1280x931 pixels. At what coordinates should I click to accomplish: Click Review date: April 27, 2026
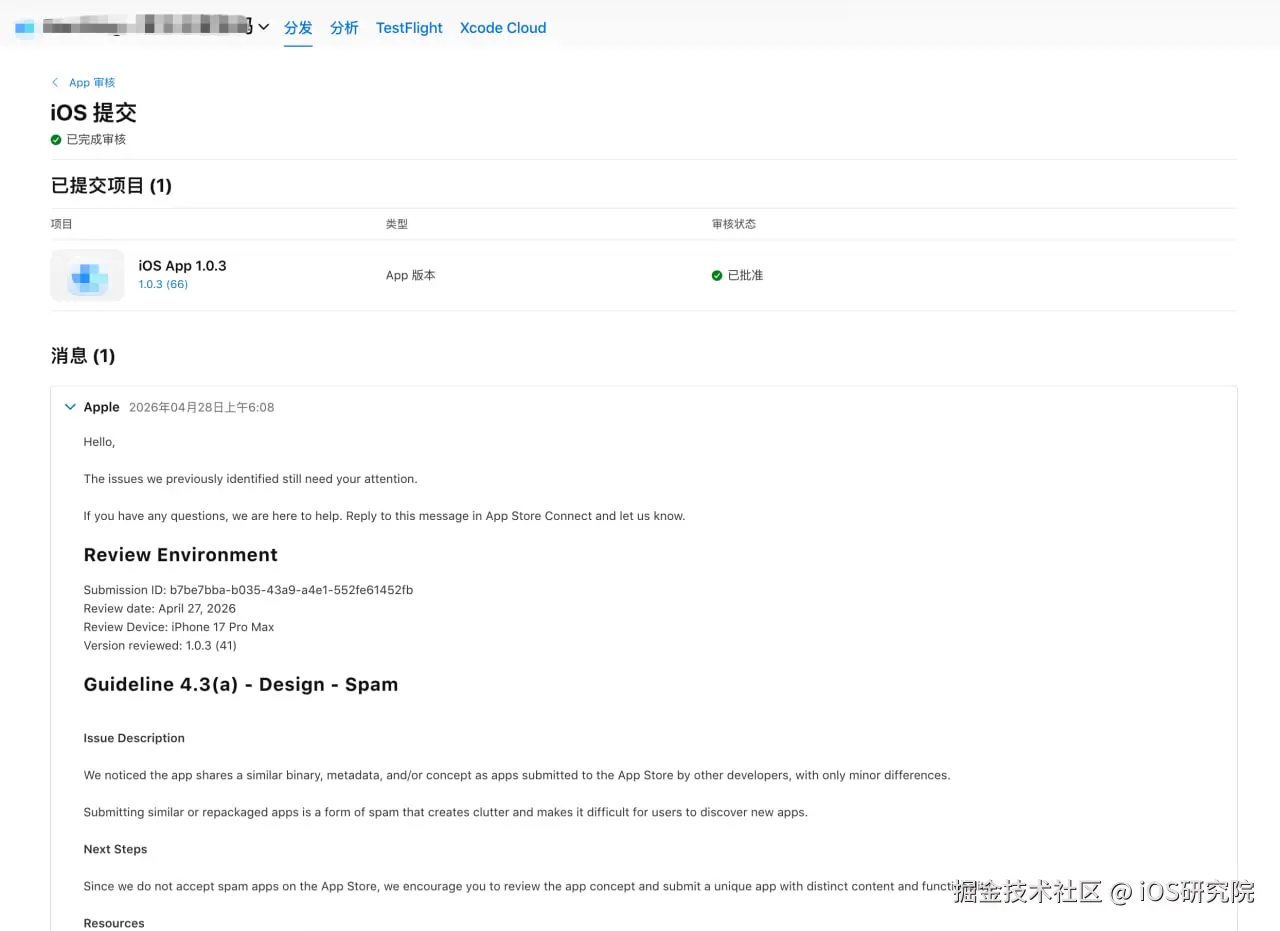[x=160, y=608]
